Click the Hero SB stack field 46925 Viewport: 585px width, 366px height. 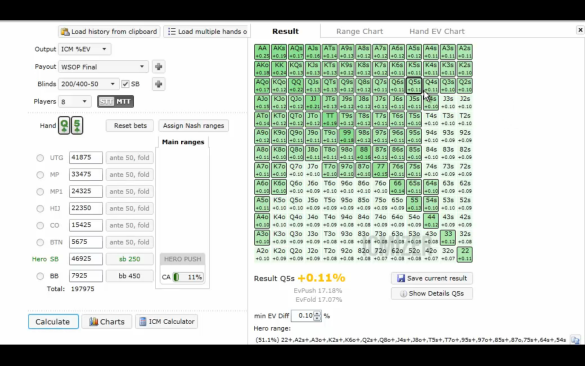click(x=86, y=259)
